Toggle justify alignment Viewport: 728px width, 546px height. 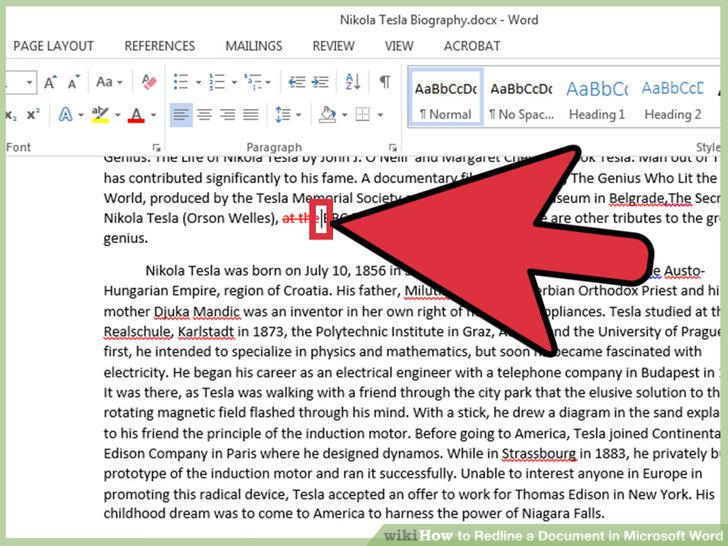tap(251, 115)
